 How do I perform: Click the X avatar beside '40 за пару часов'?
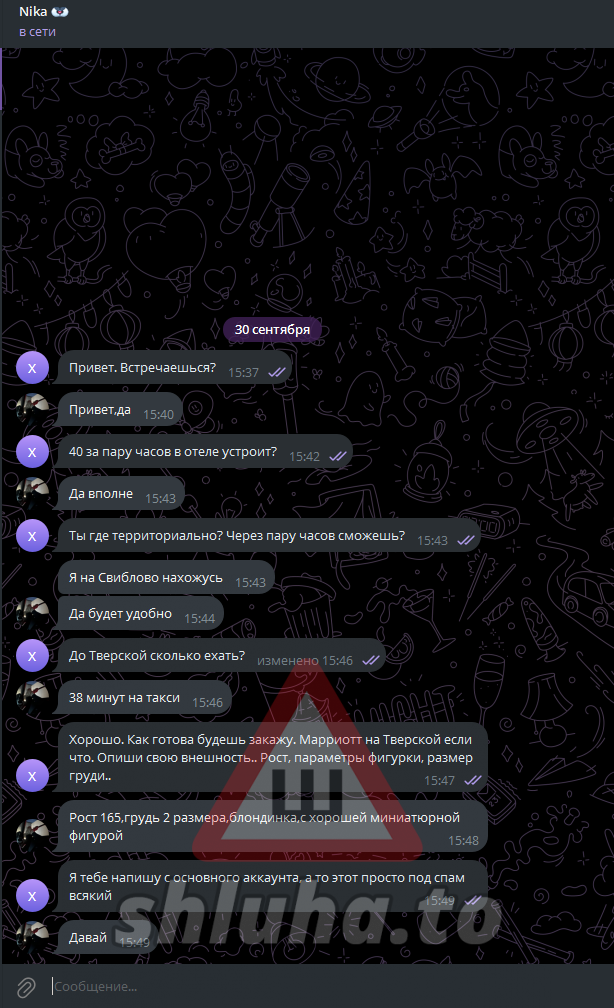tap(32, 453)
